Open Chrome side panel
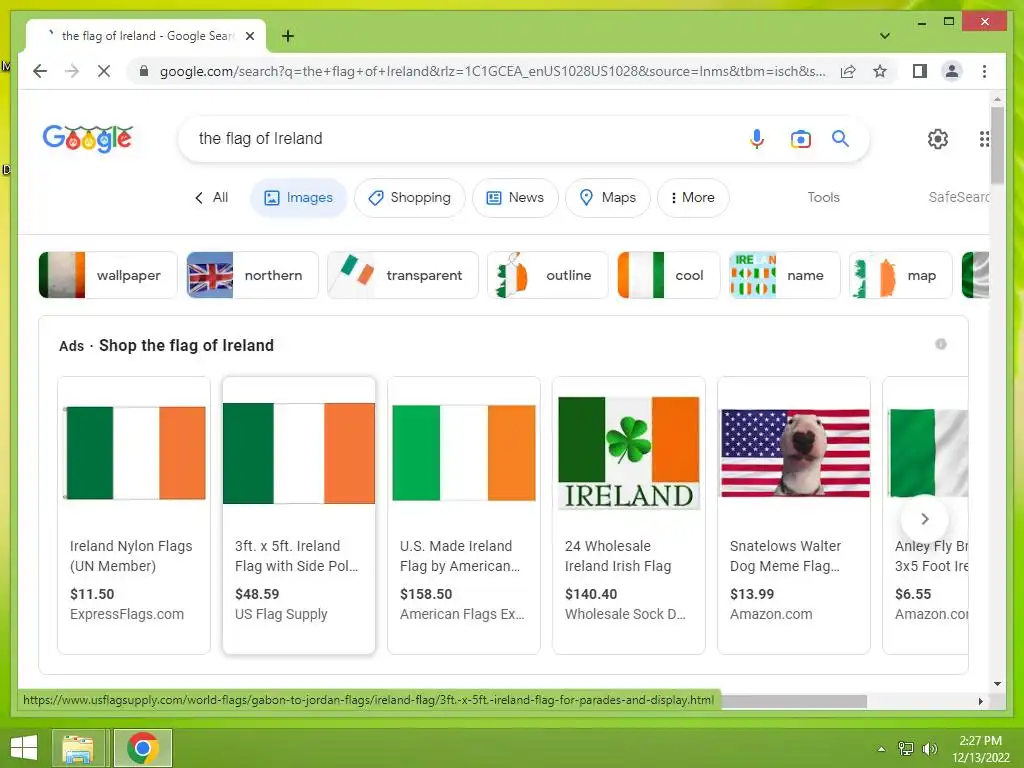1024x768 pixels. point(920,71)
